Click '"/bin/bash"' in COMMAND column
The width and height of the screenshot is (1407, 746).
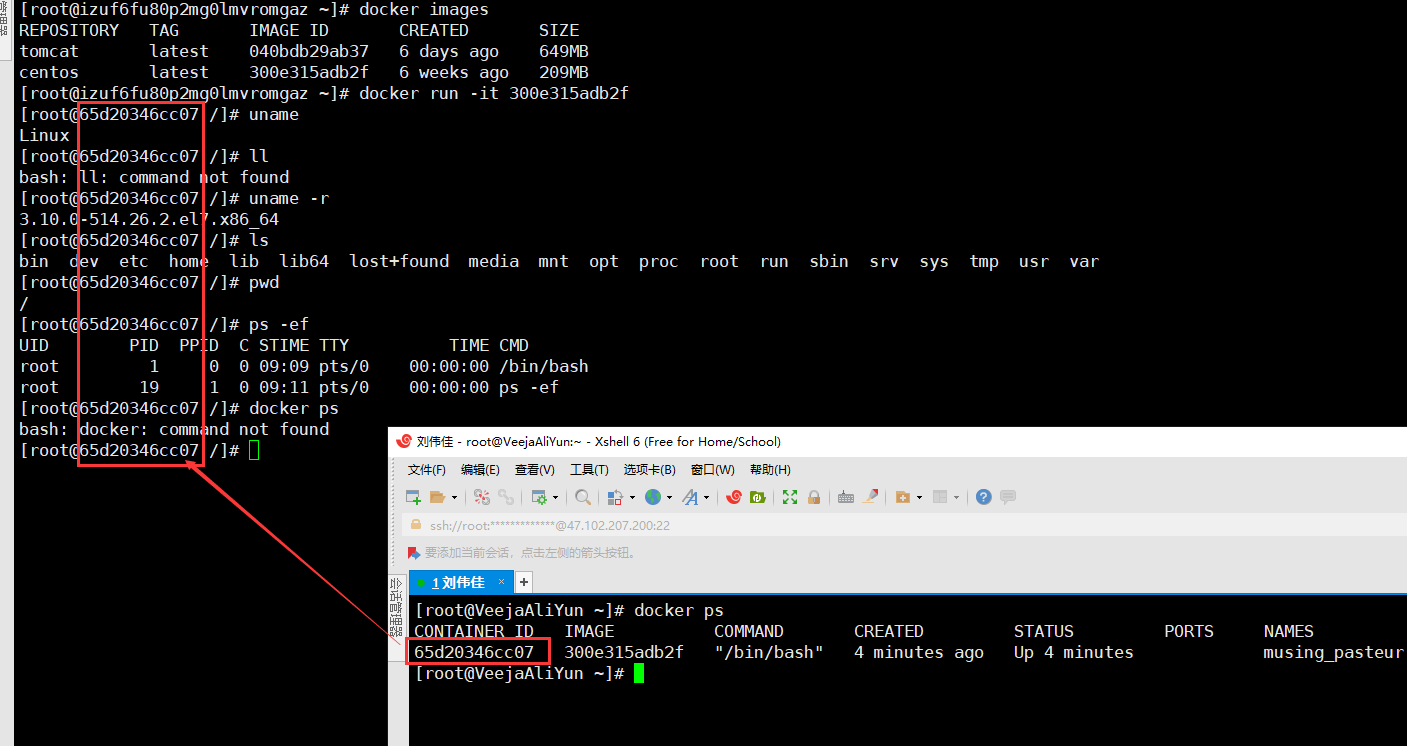(769, 653)
